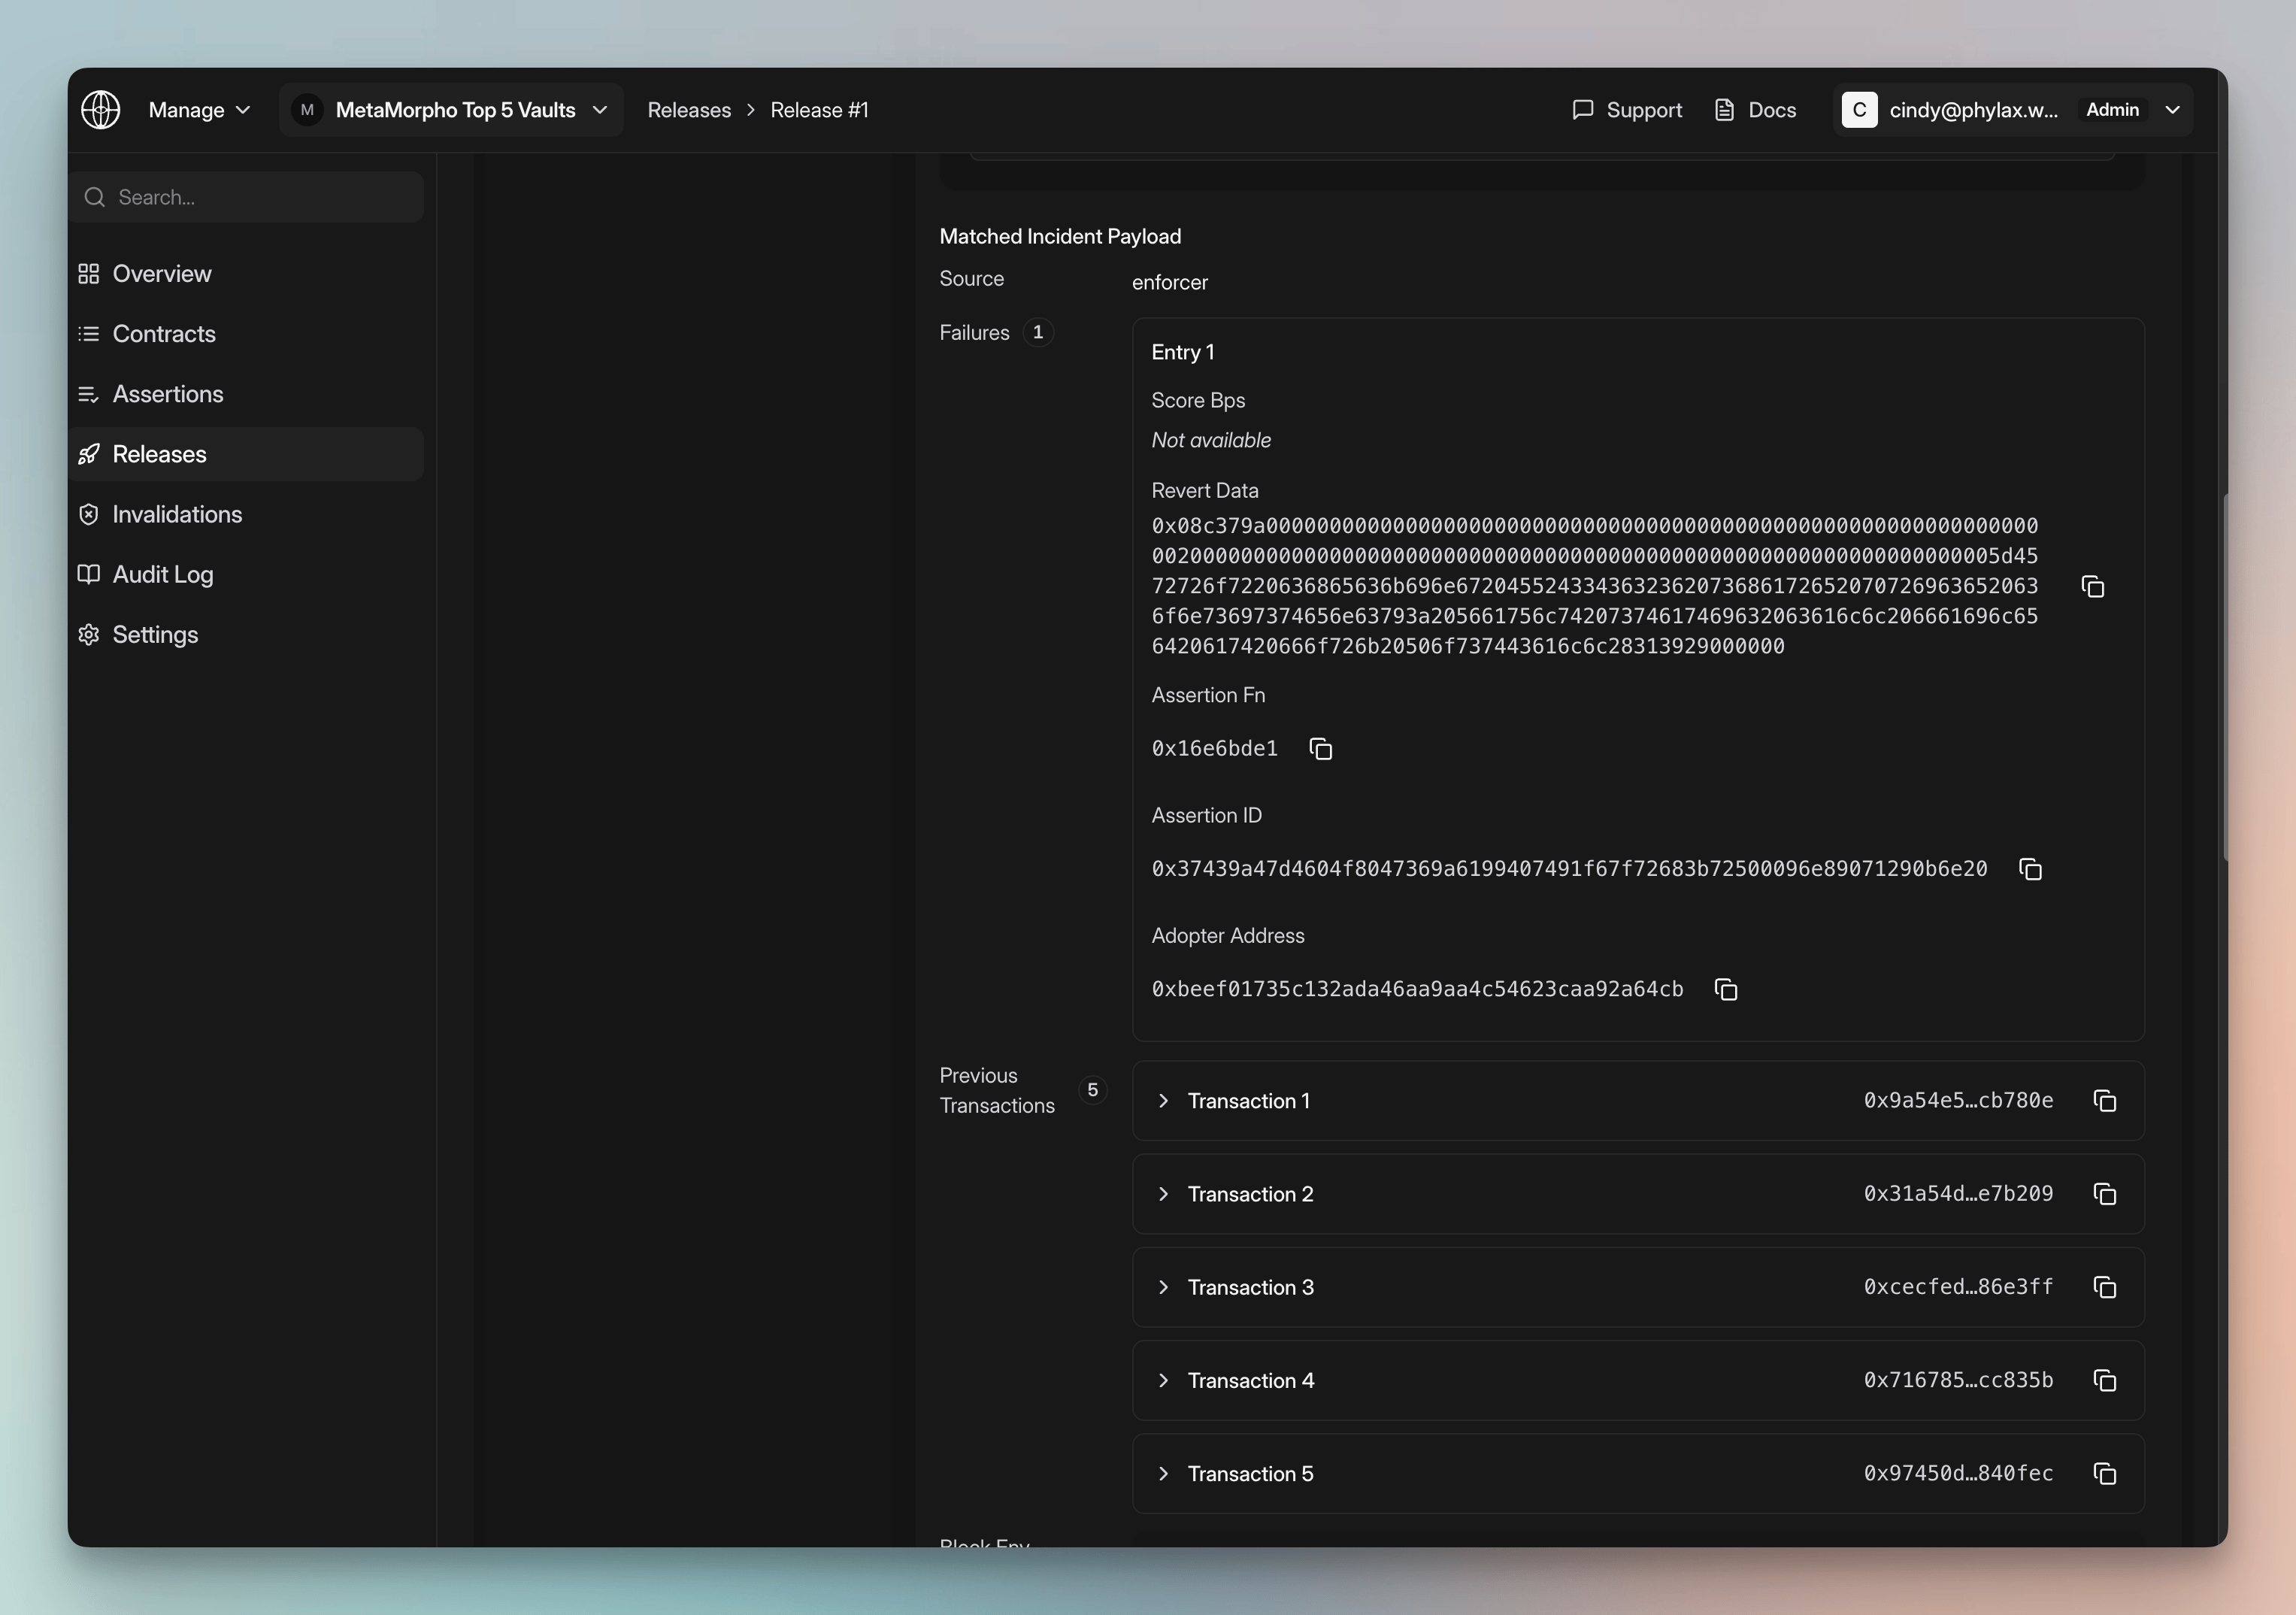2296x1615 pixels.
Task: Click the Assertion ID value 0x37439a47…
Action: 1569,869
